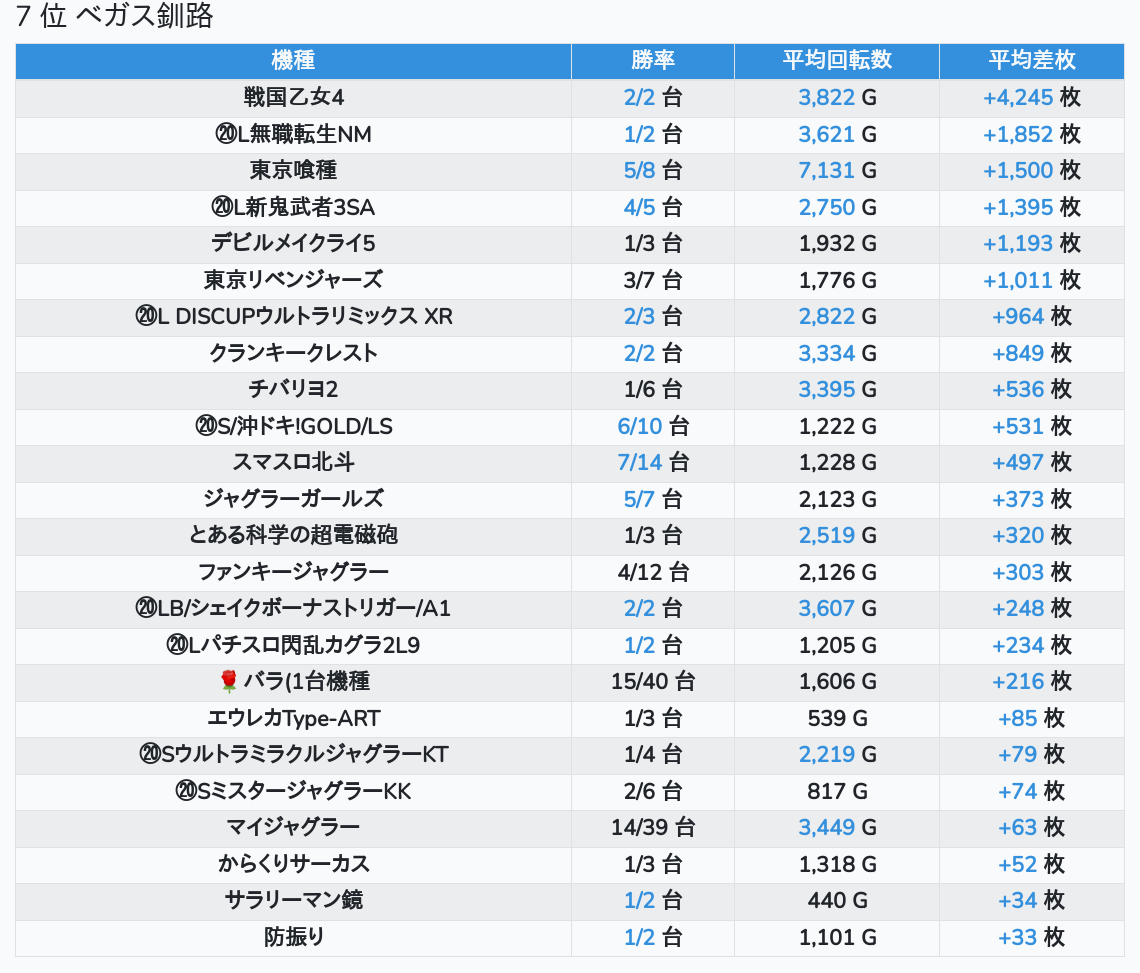The image size is (1140, 973).
Task: Click the 7,131 G average spins value
Action: [837, 170]
